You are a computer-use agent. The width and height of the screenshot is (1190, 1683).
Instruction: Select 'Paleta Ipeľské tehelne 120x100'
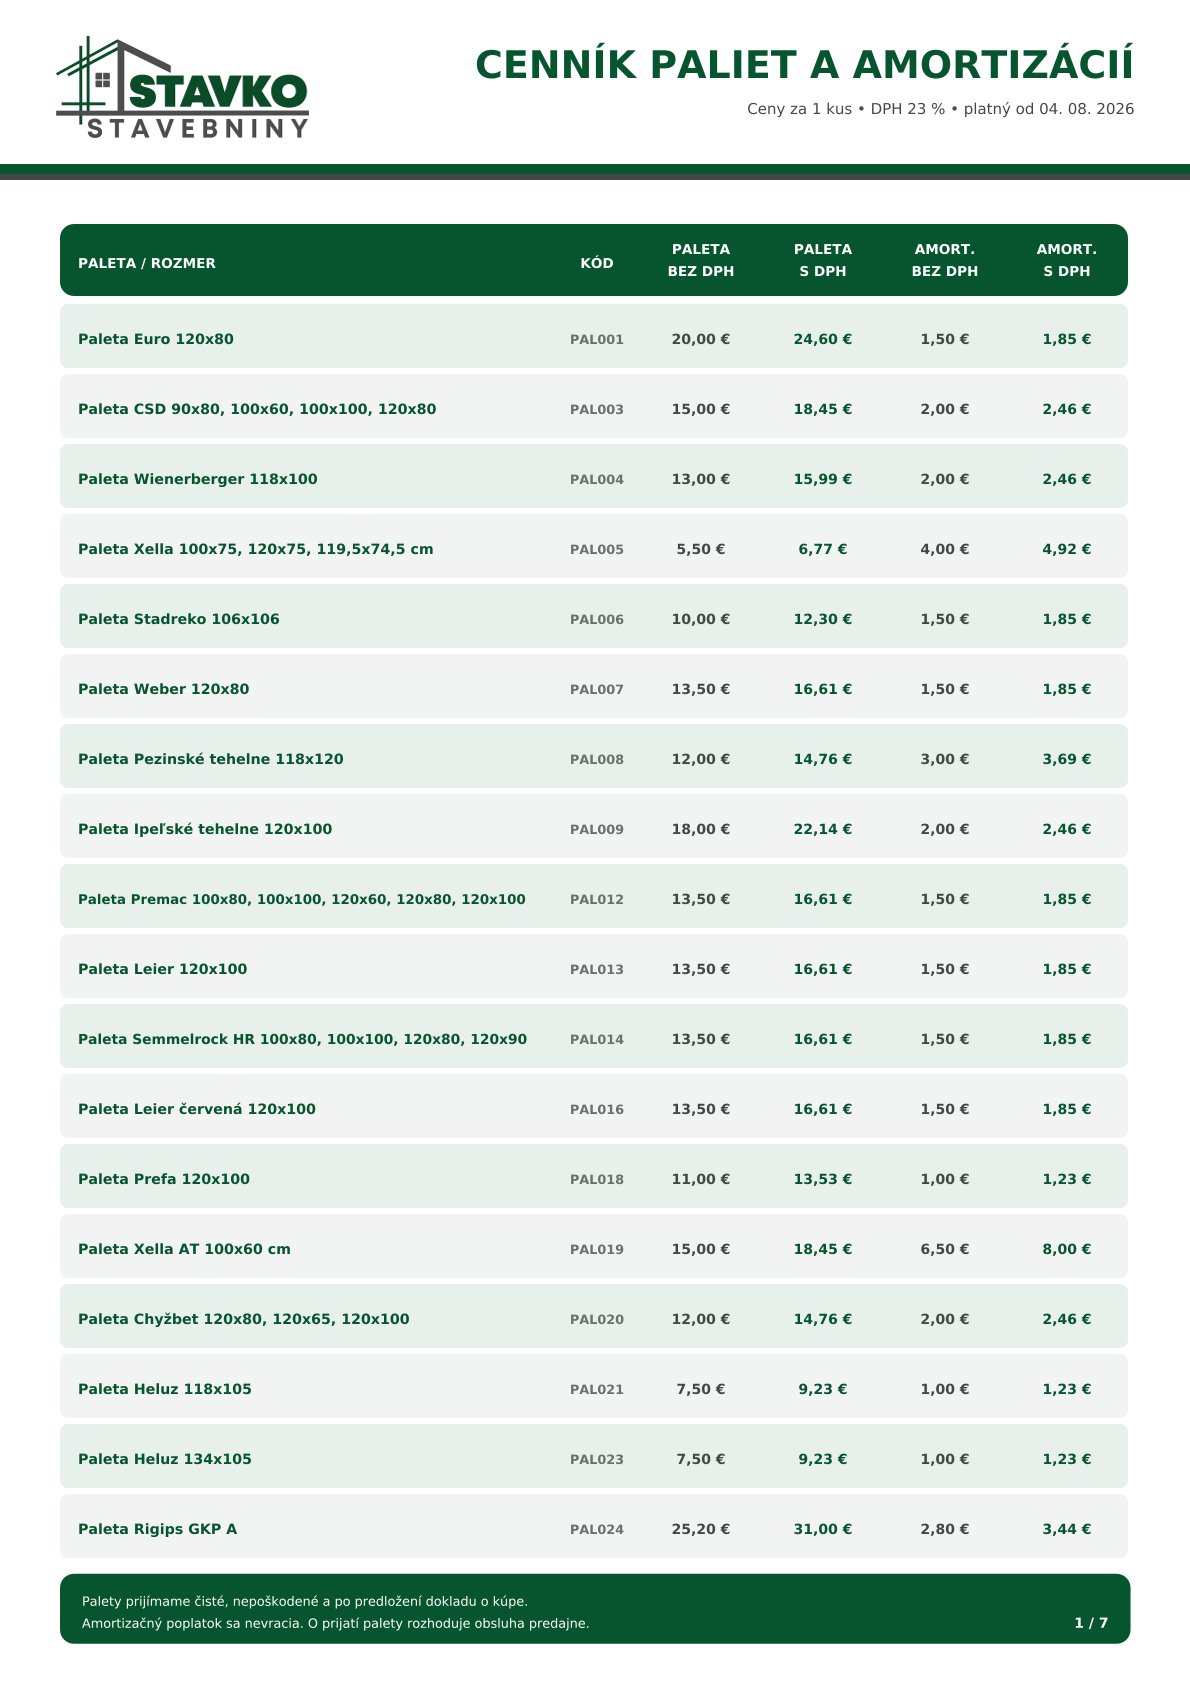coord(205,829)
